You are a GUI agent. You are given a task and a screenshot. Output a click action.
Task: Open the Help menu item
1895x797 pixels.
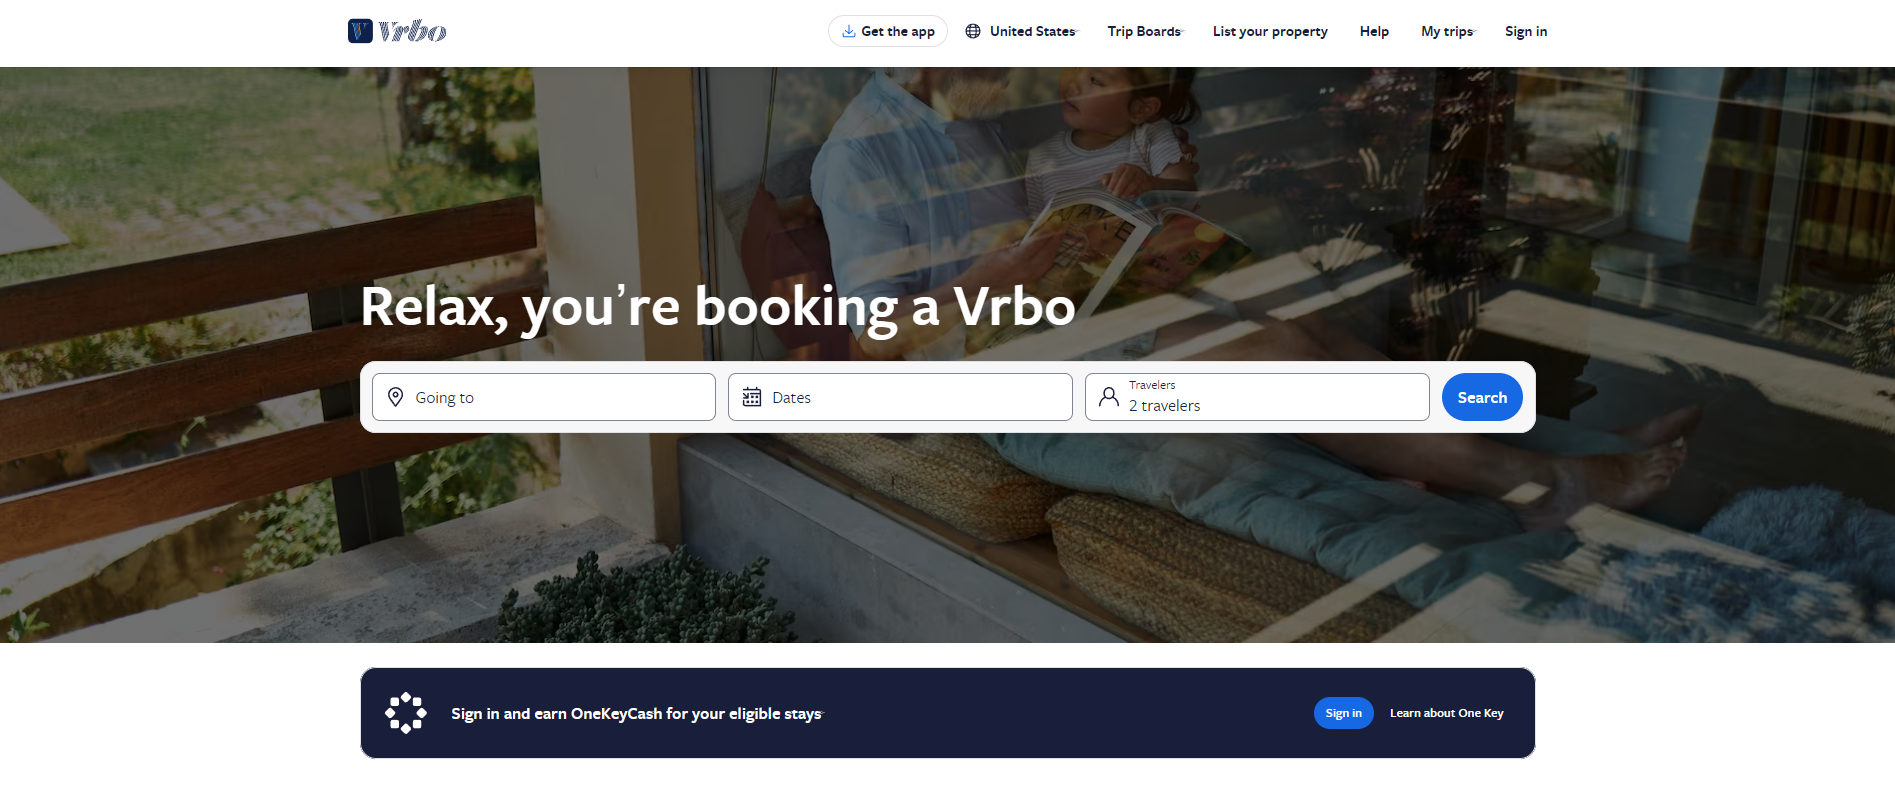(1374, 31)
